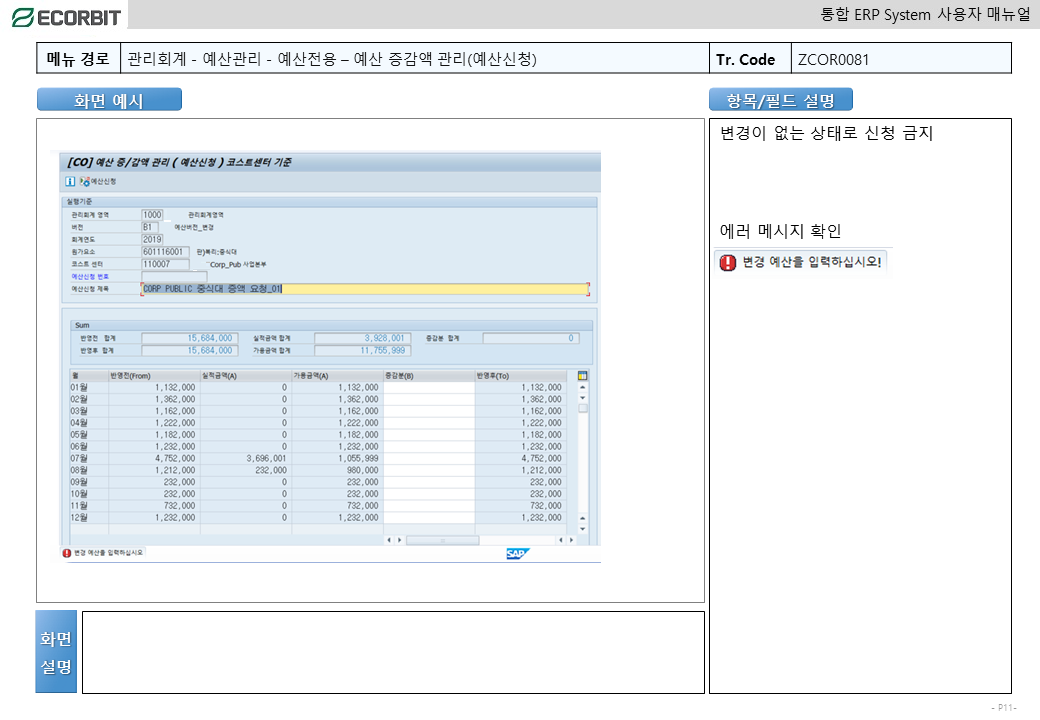Click the 예산신청 번호 input field
Viewport: 1040px width, 720px height.
coord(174,276)
